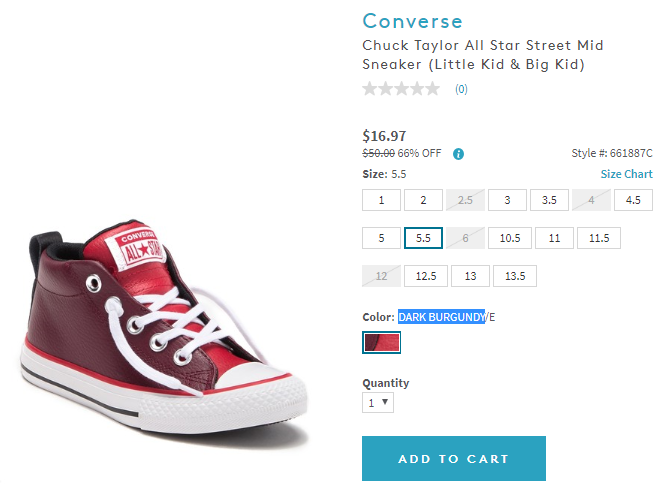Select the Dark Burgundy color swatch

pos(381,343)
